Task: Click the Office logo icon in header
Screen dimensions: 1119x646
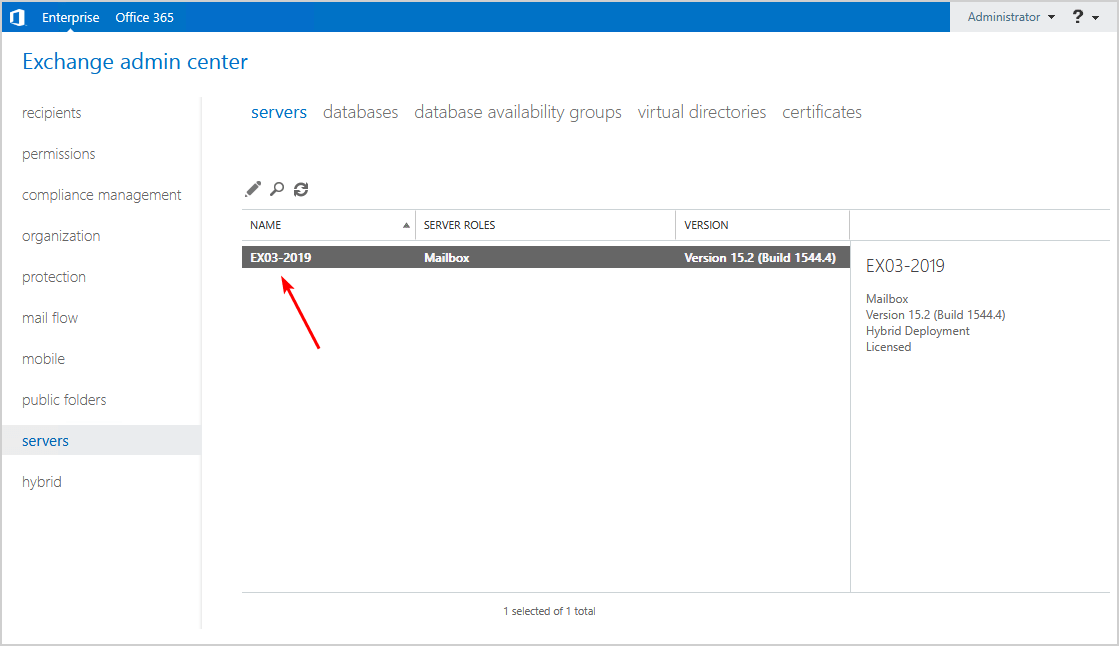Action: pyautogui.click(x=17, y=17)
